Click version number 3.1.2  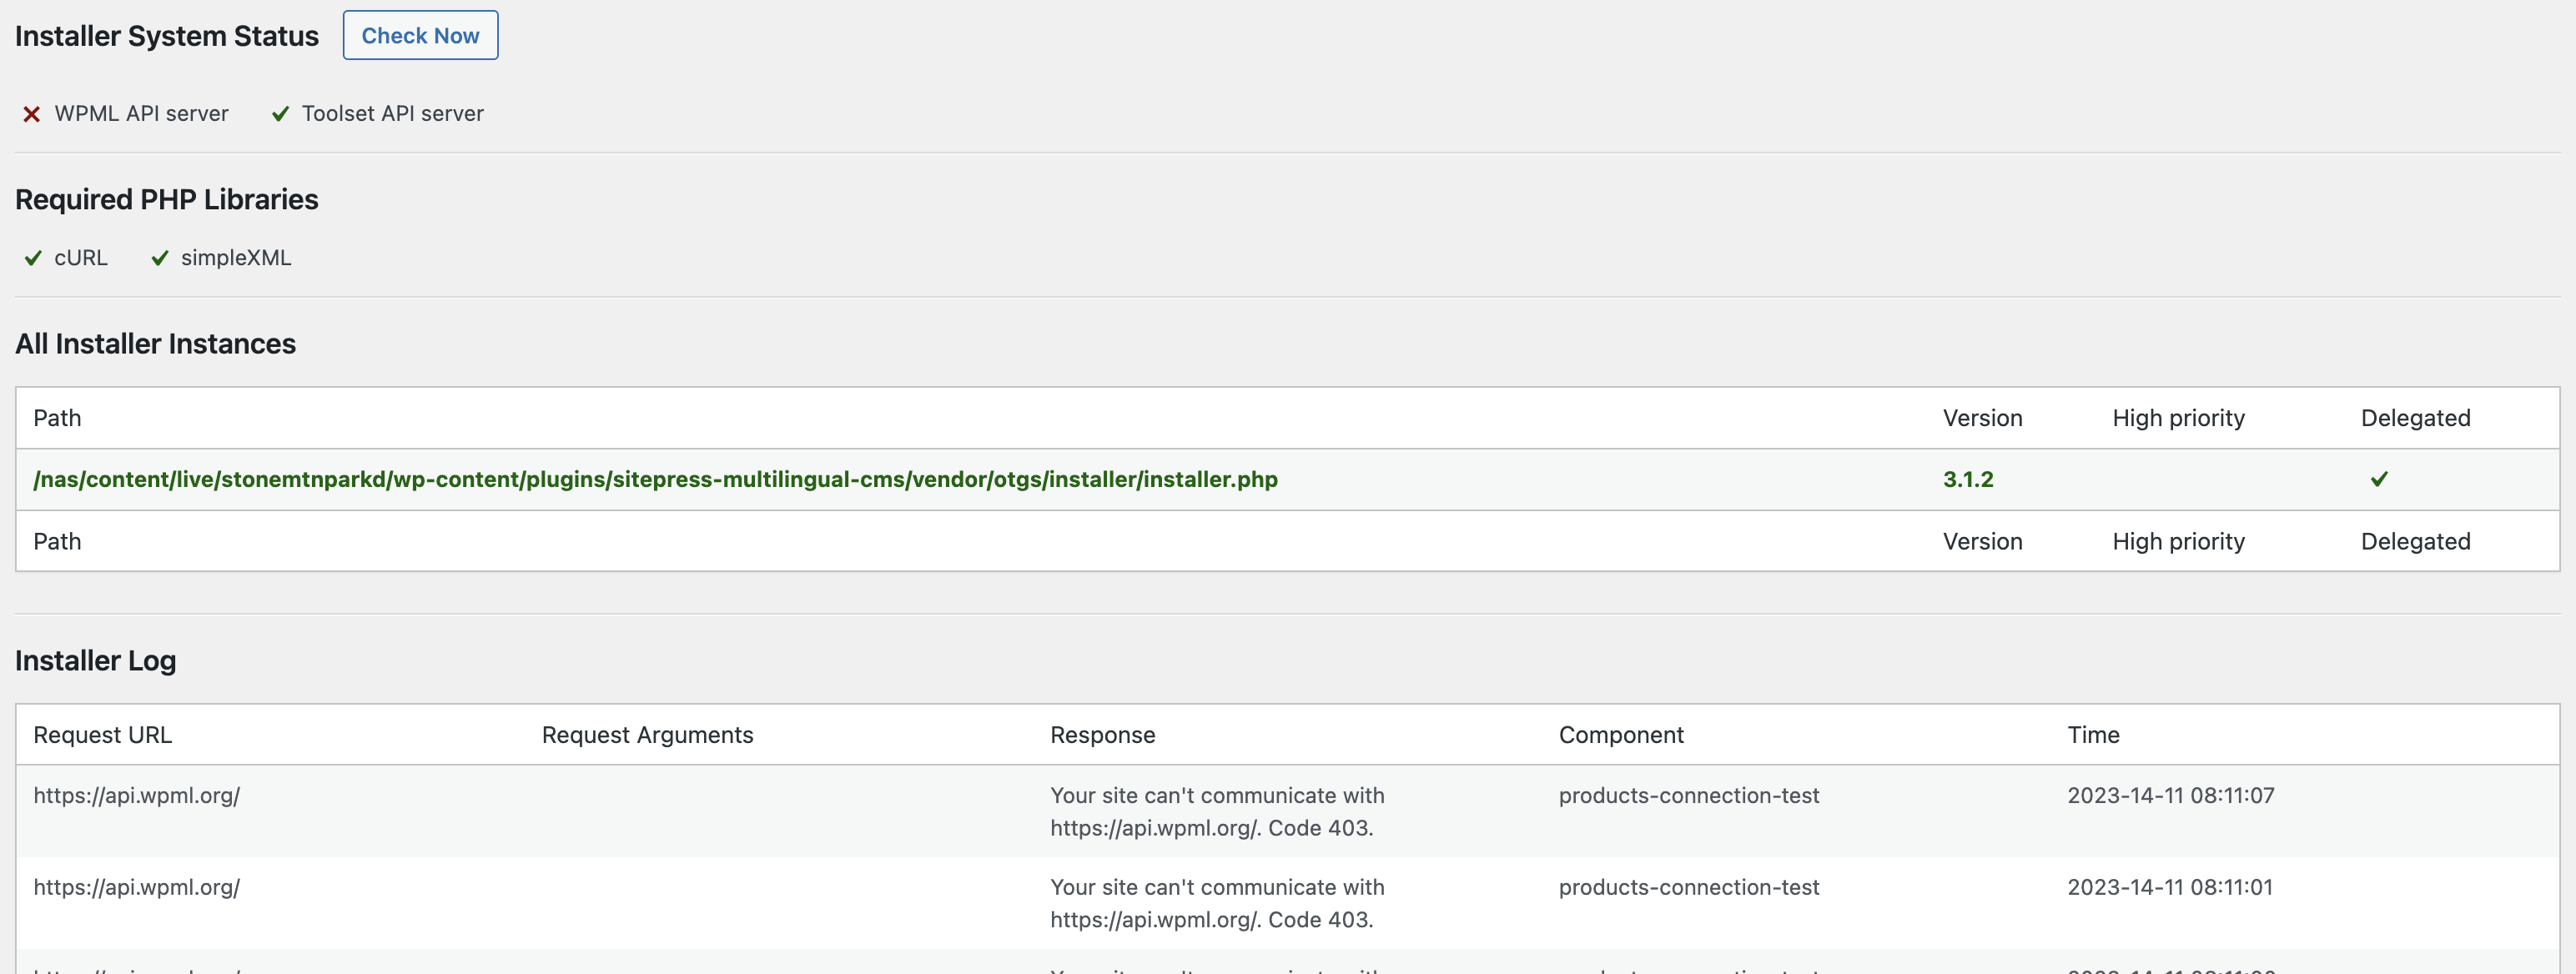point(1968,479)
